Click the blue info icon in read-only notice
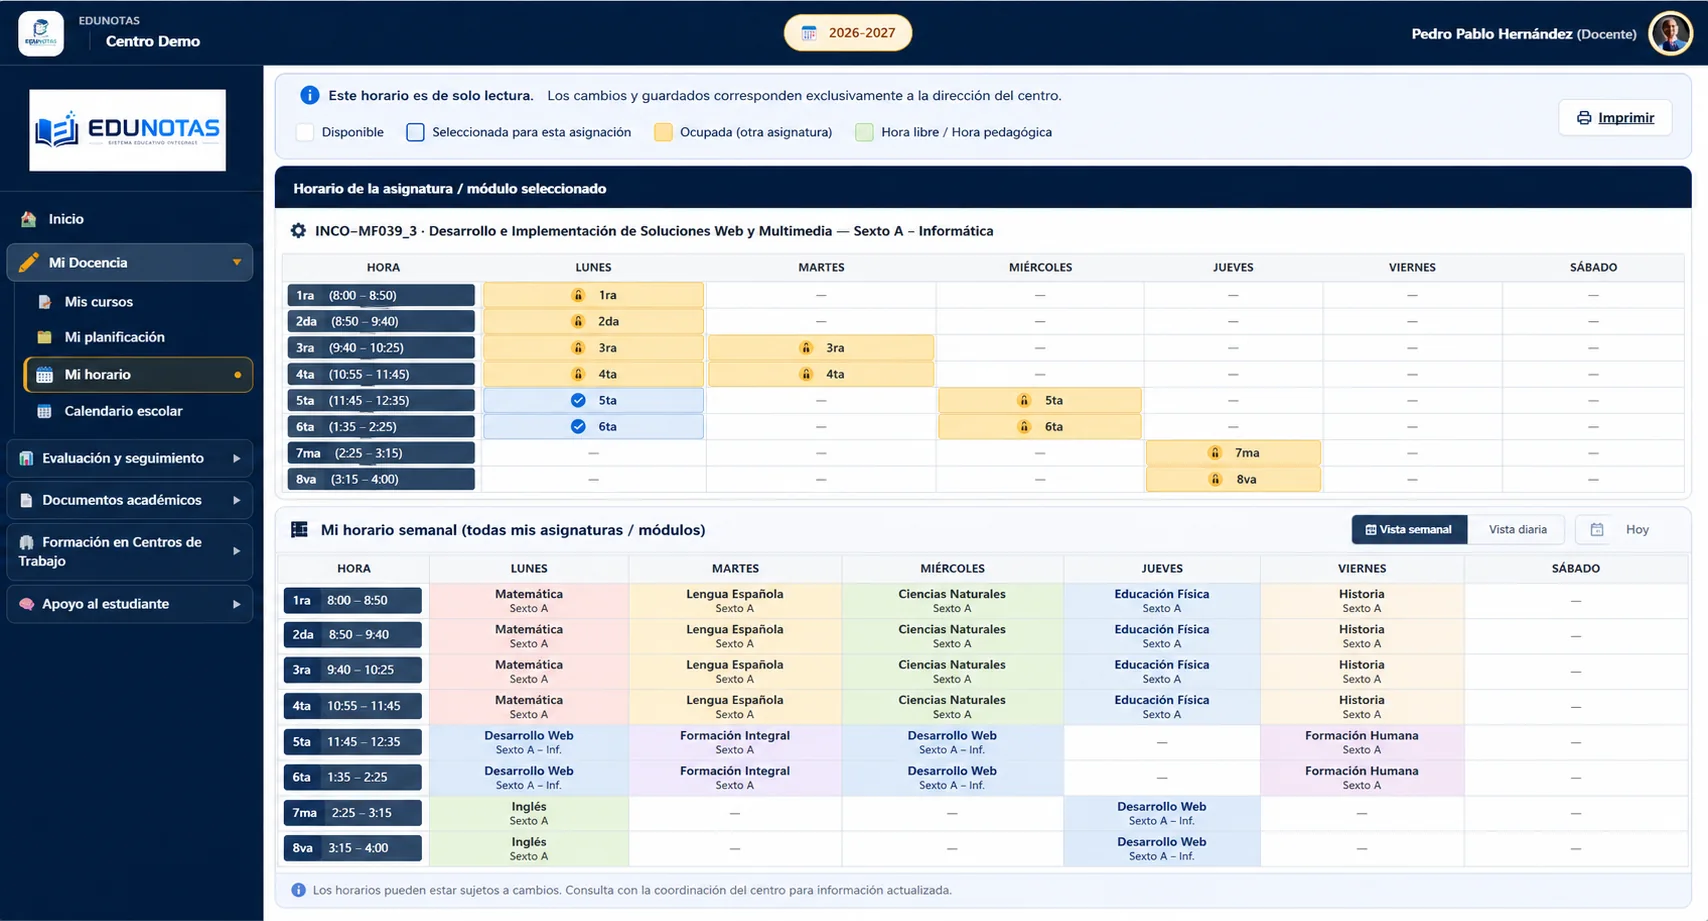The image size is (1708, 921). coord(309,95)
